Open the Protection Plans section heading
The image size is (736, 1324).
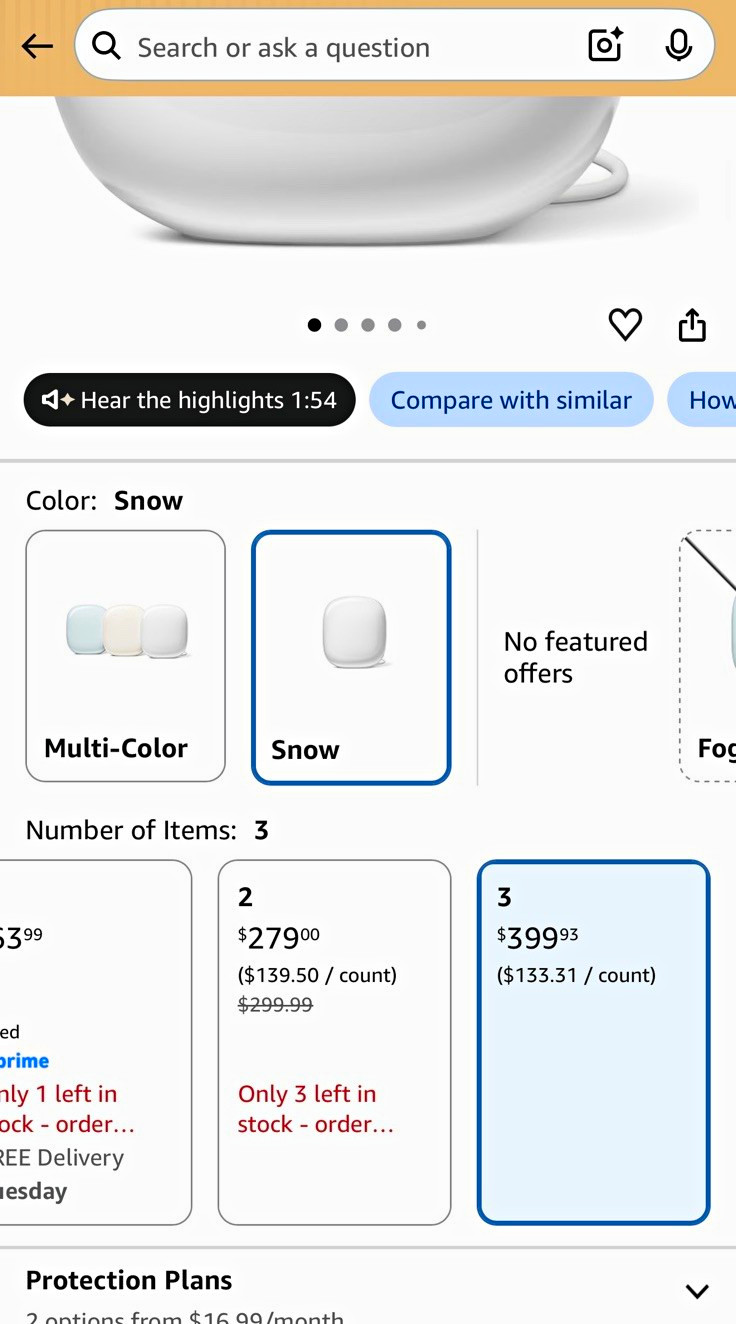click(129, 1280)
